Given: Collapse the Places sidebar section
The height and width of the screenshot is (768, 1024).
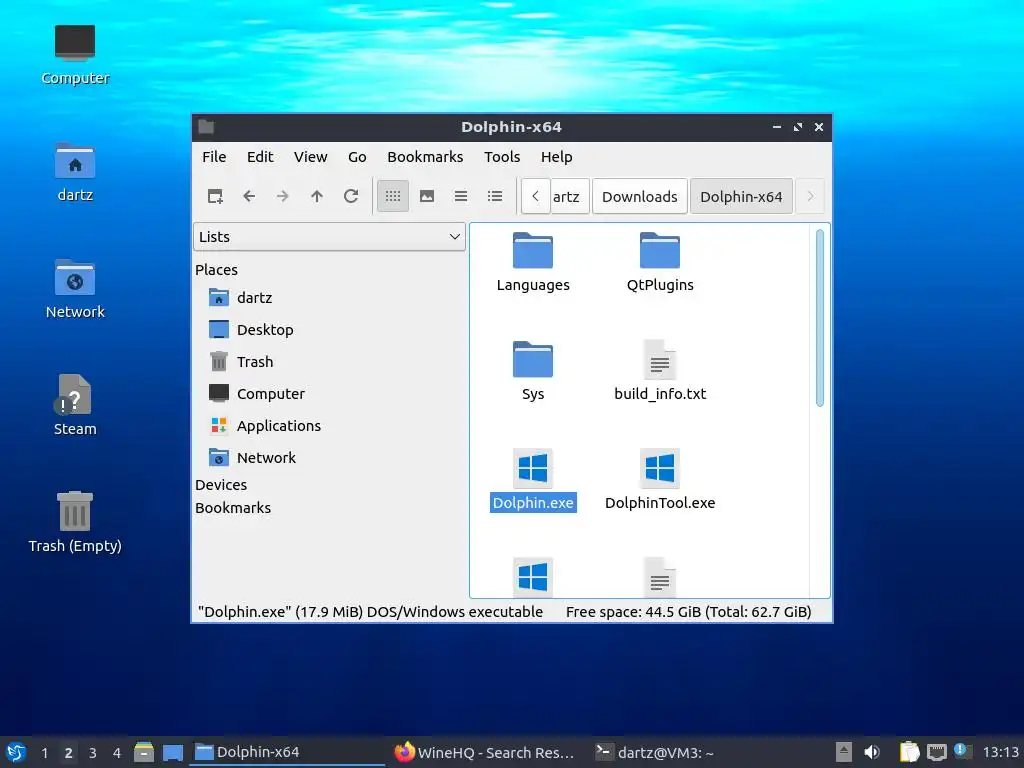Looking at the screenshot, I should click(x=216, y=270).
